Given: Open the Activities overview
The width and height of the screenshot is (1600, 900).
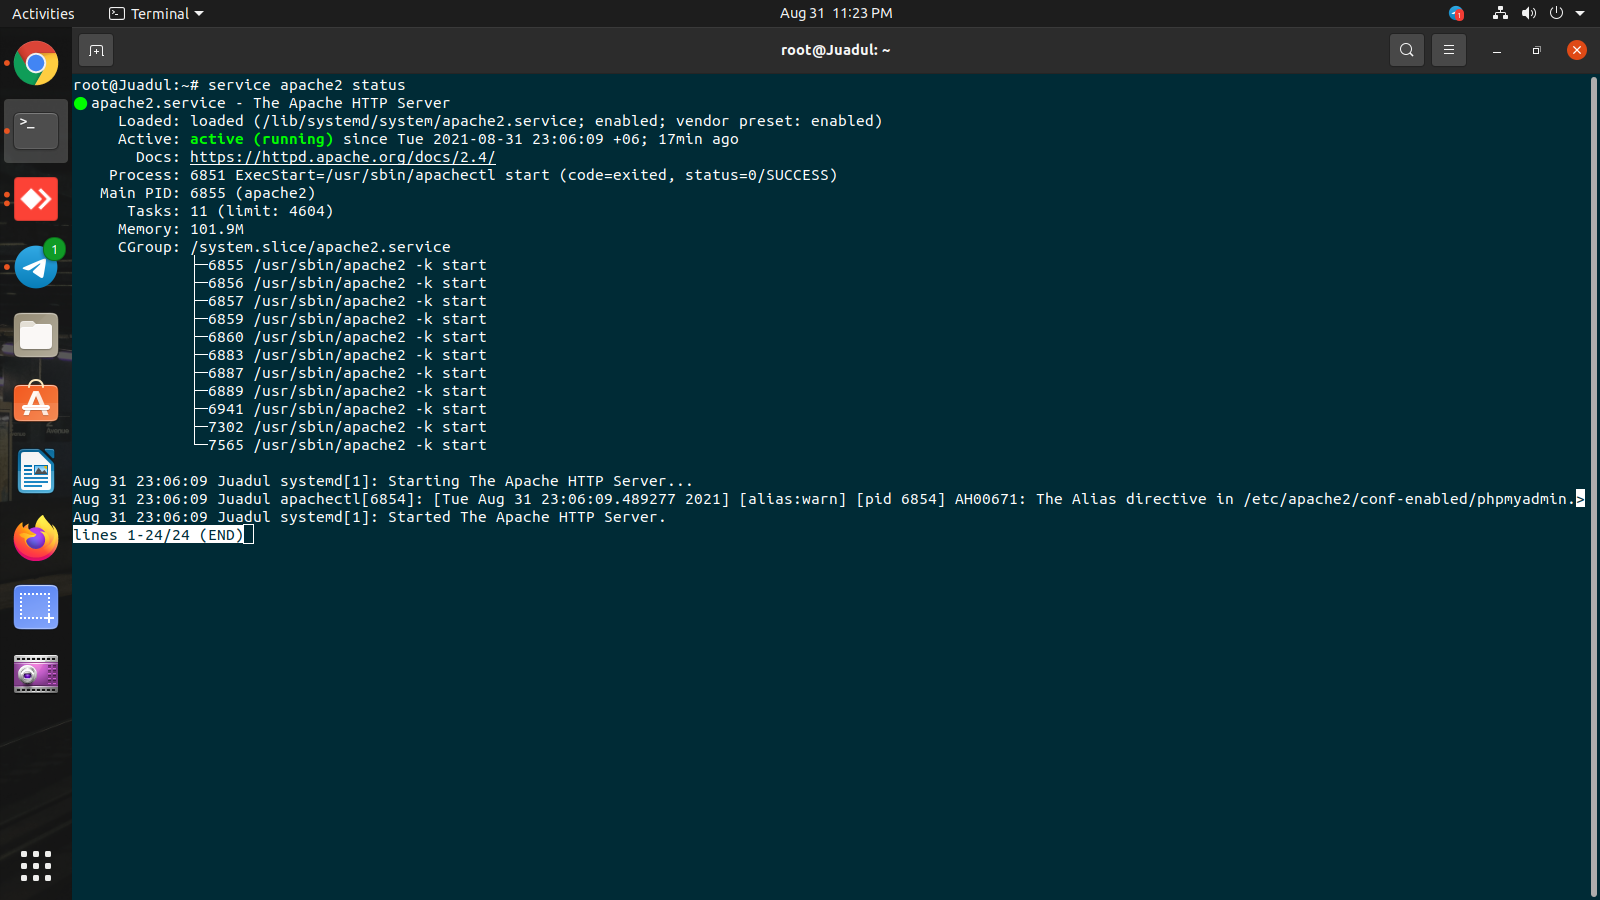Looking at the screenshot, I should point(42,13).
